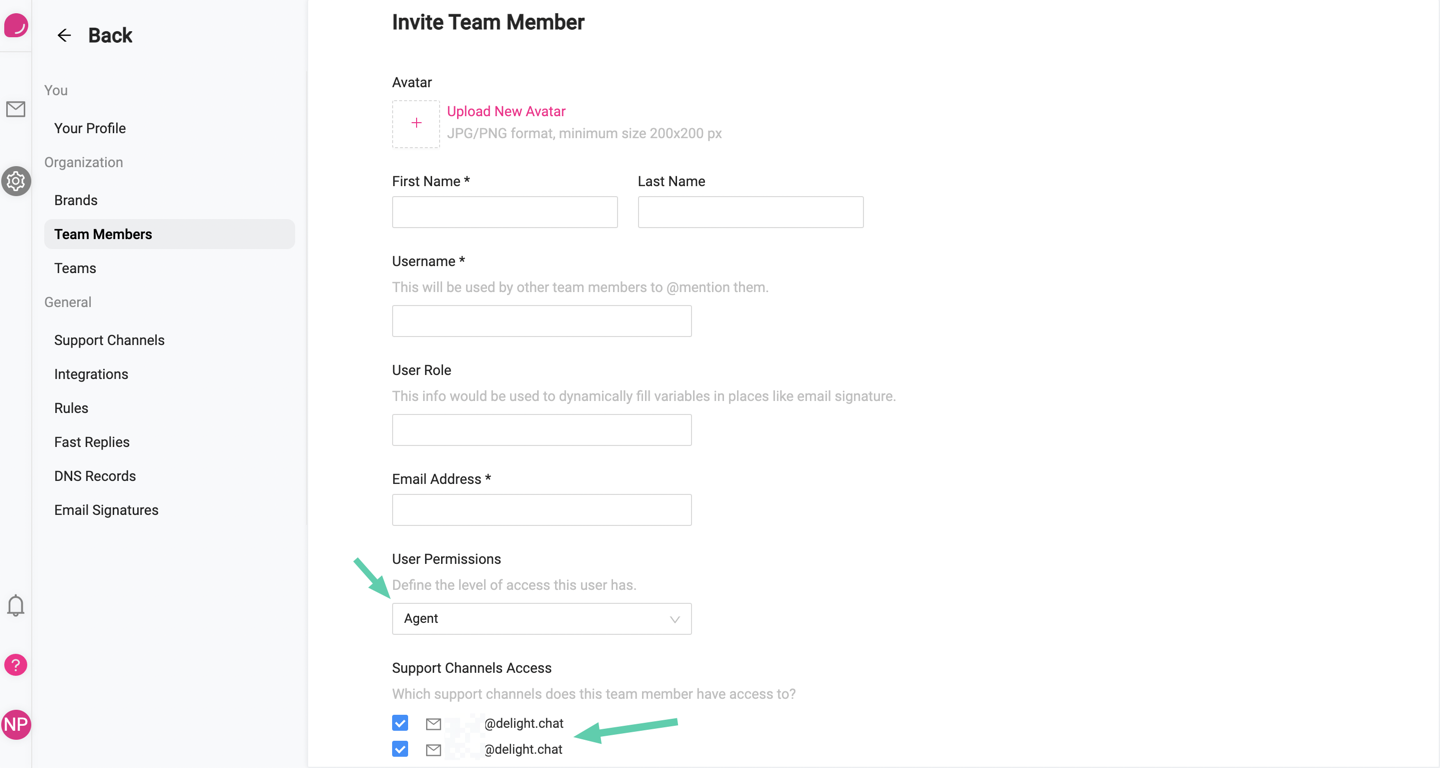Viewport: 1440px width, 768px height.
Task: Open the NP user avatar menu
Action: 16,725
